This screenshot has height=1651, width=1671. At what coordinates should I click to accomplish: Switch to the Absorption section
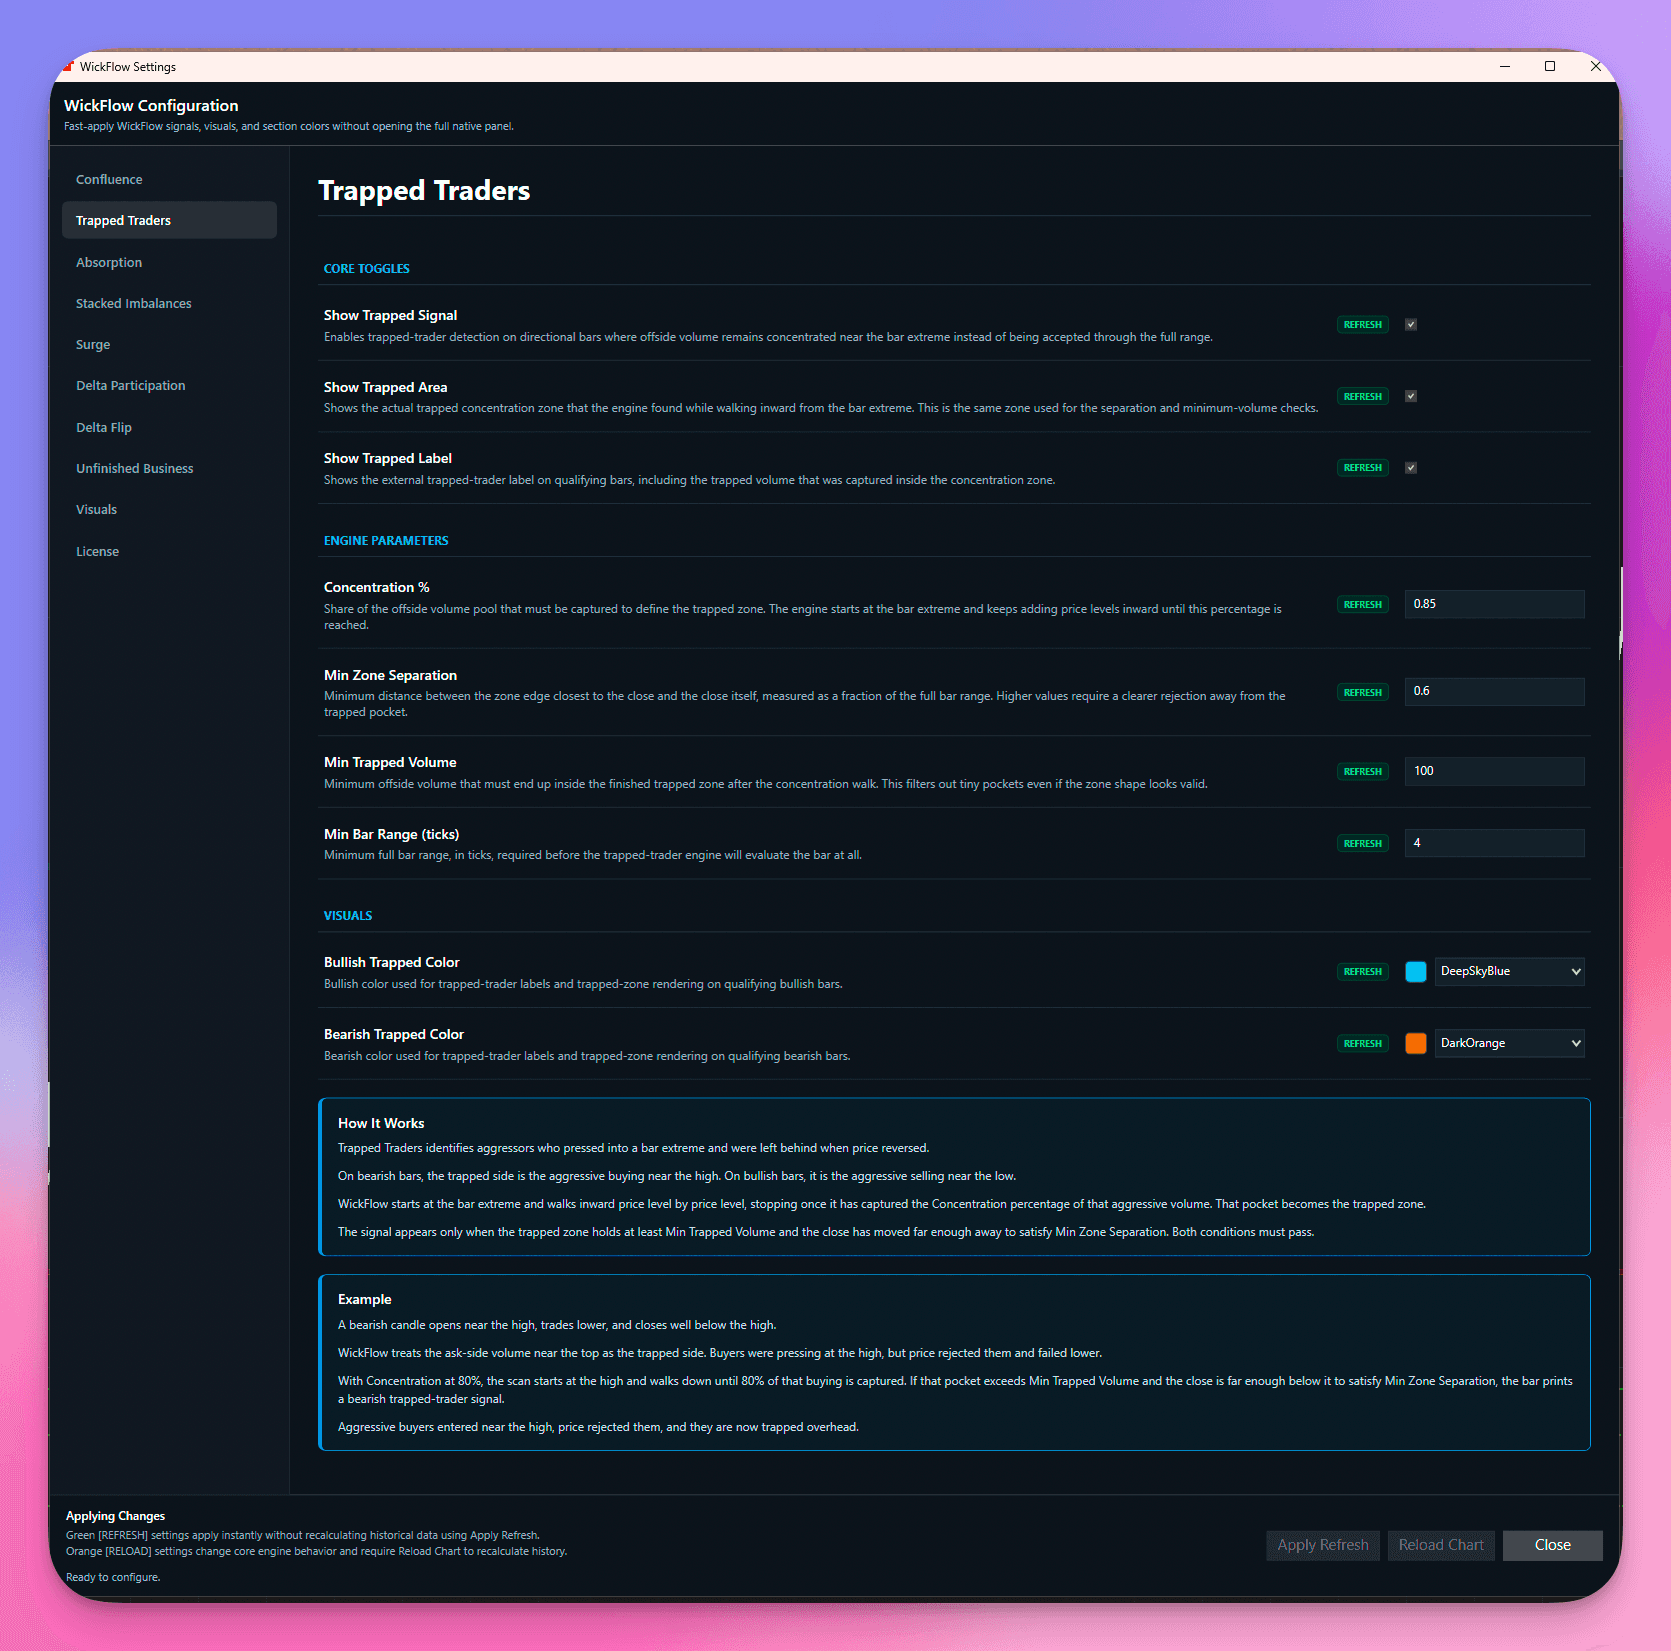(109, 262)
